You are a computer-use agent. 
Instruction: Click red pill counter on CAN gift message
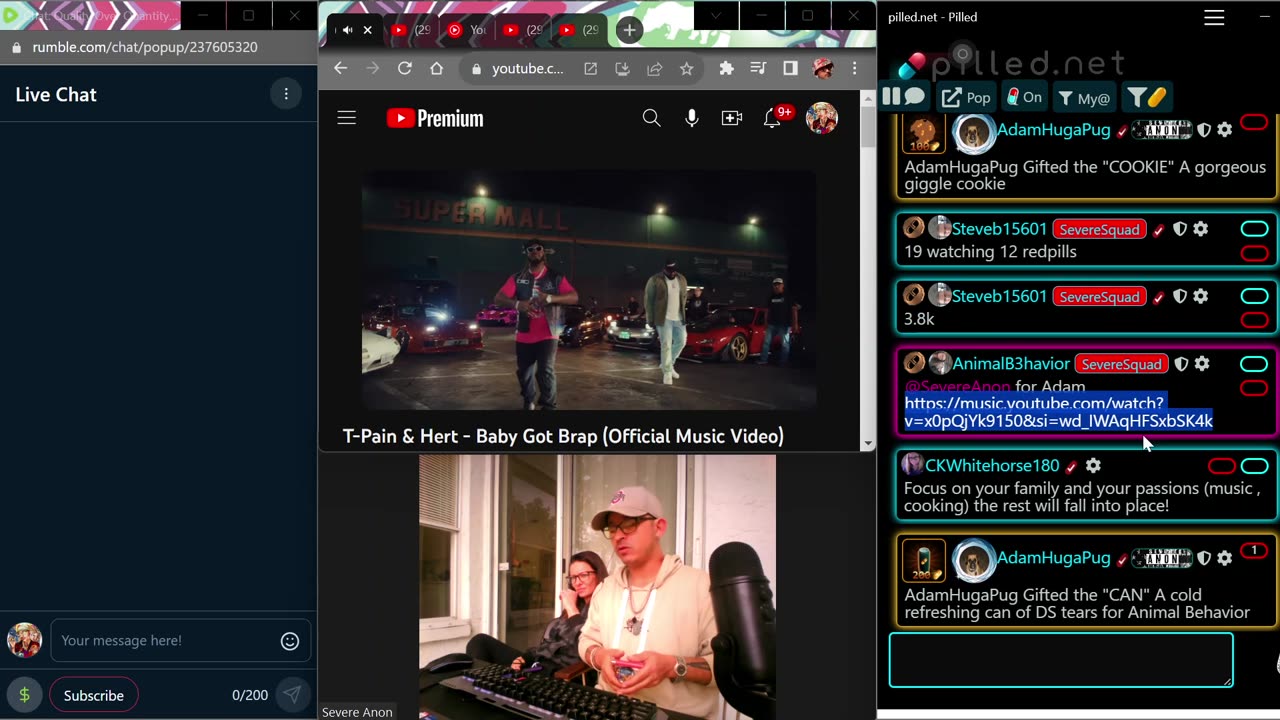tap(1254, 550)
